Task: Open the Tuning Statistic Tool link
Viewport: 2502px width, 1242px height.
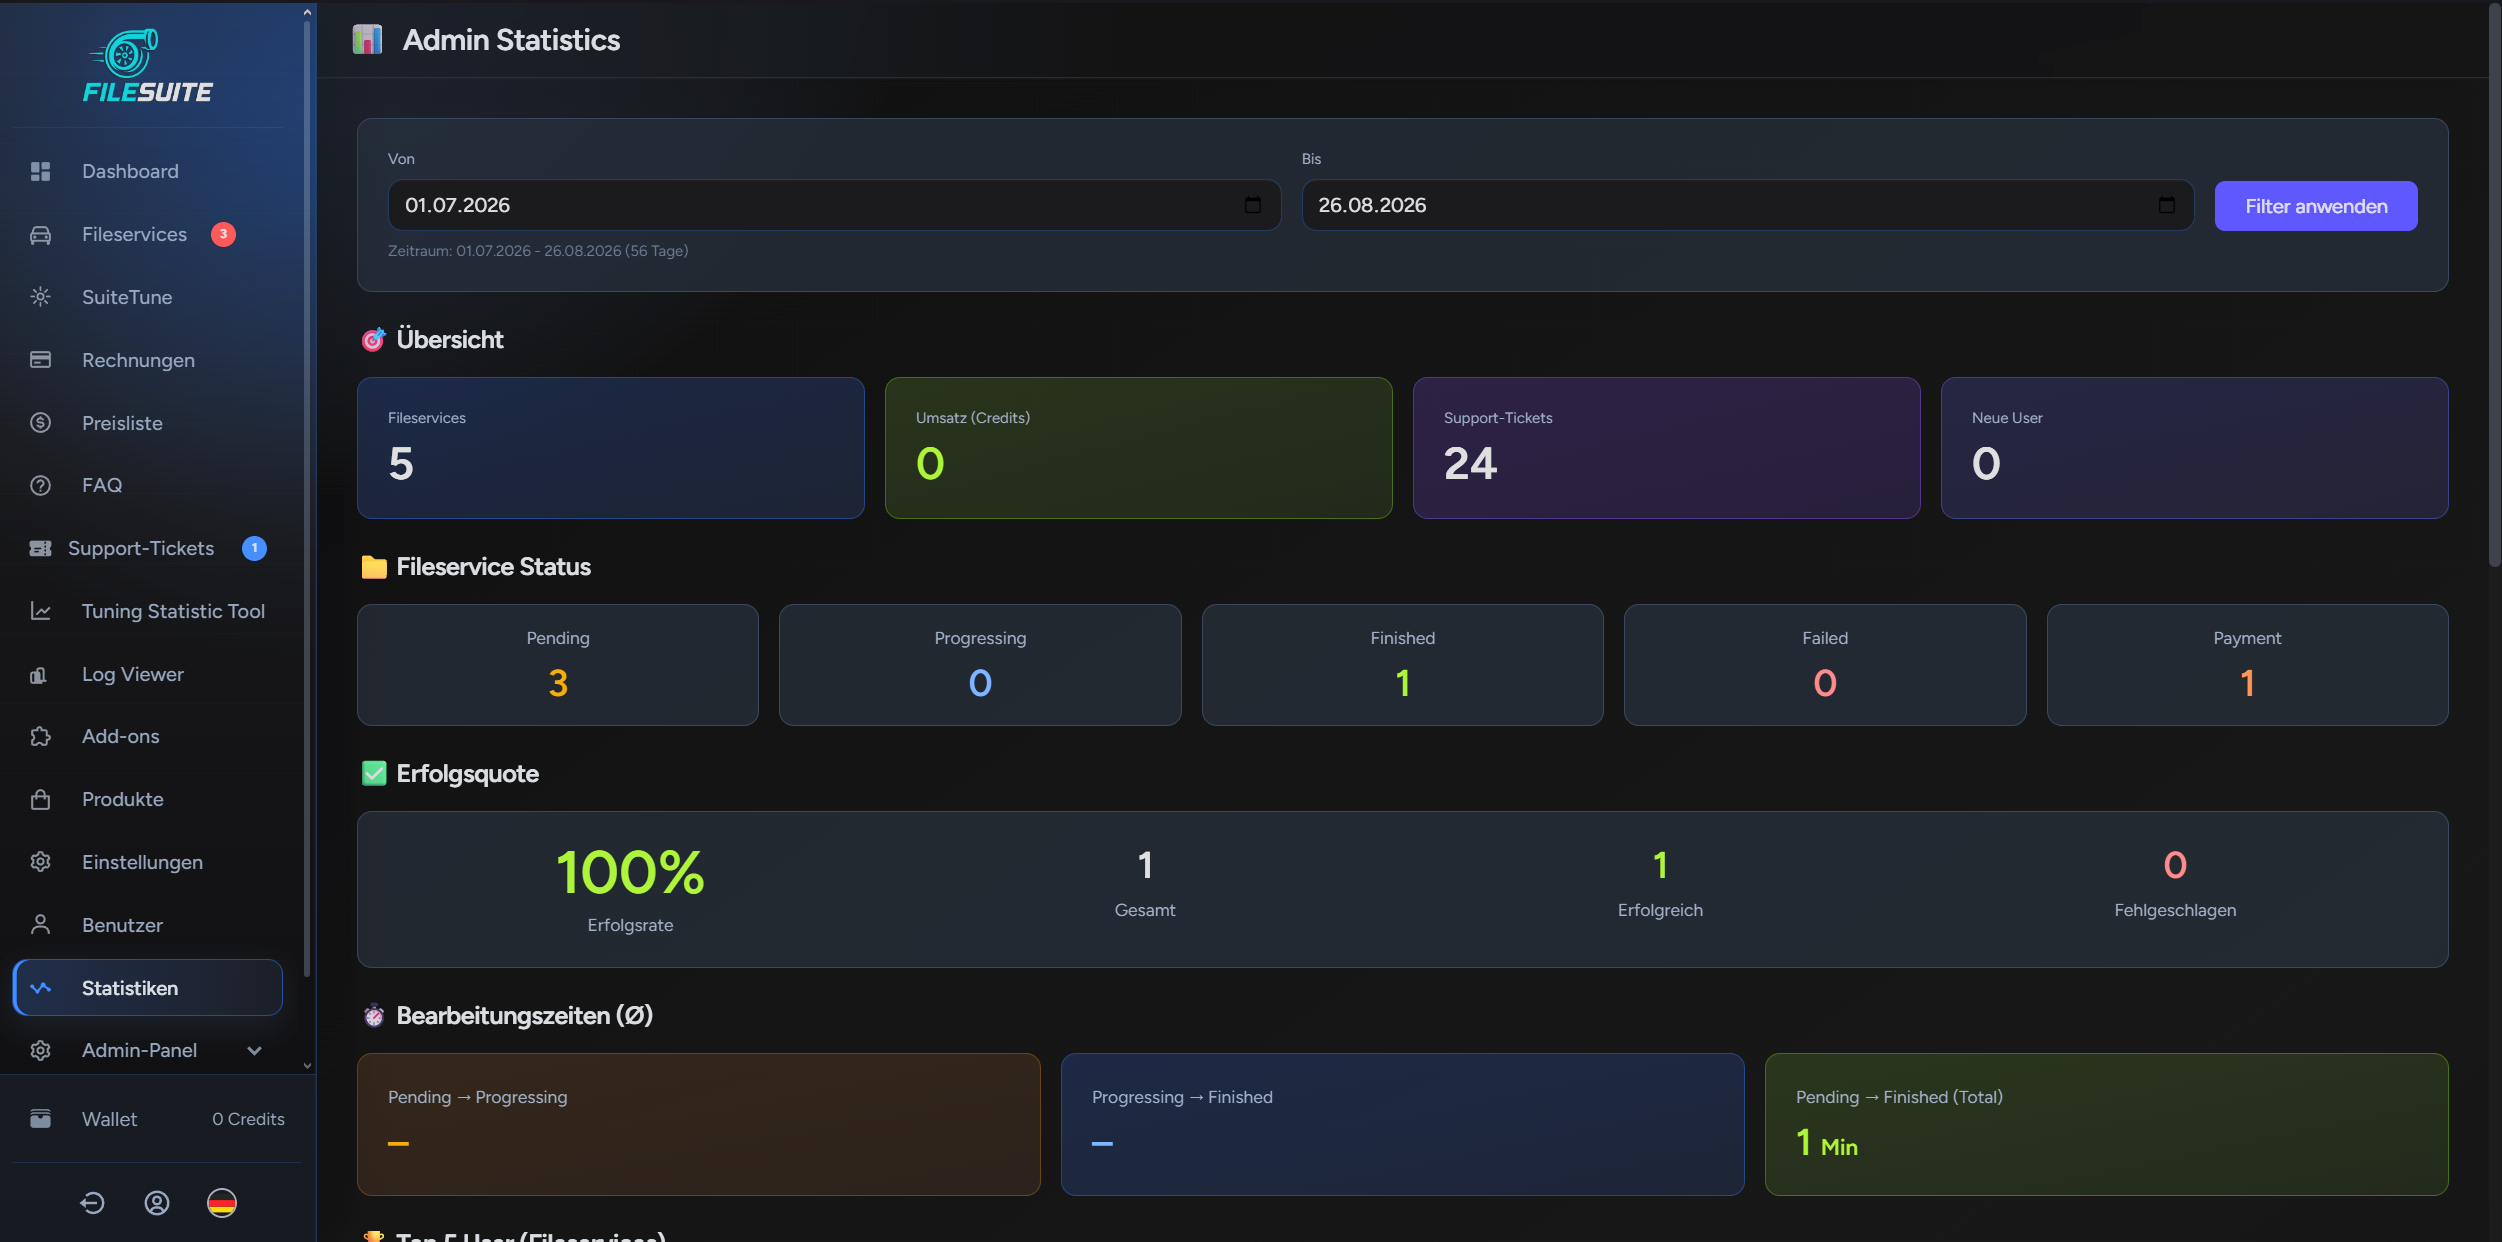Action: (148, 611)
